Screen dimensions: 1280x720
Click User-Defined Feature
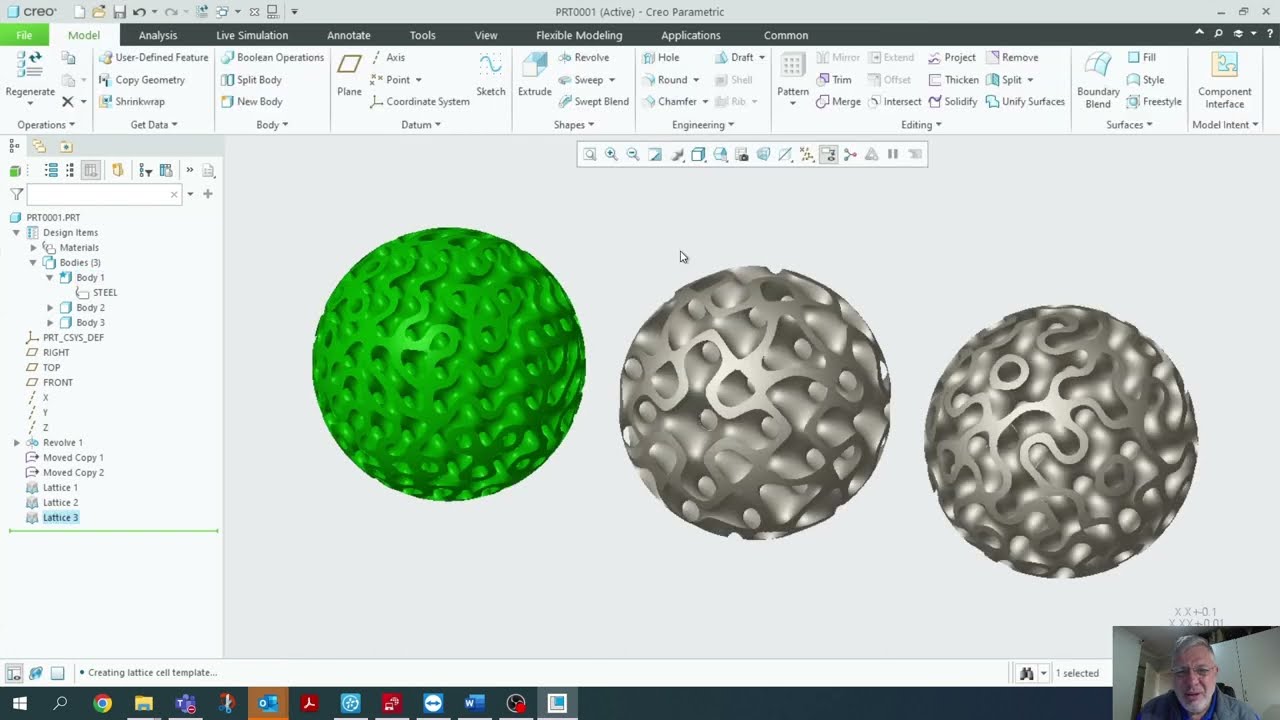(x=154, y=57)
